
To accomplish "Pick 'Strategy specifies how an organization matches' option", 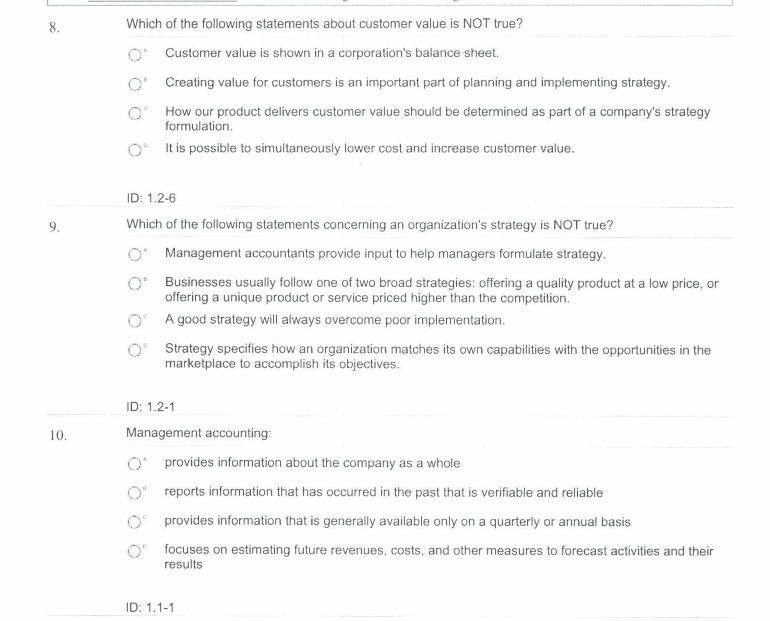I will 135,351.
